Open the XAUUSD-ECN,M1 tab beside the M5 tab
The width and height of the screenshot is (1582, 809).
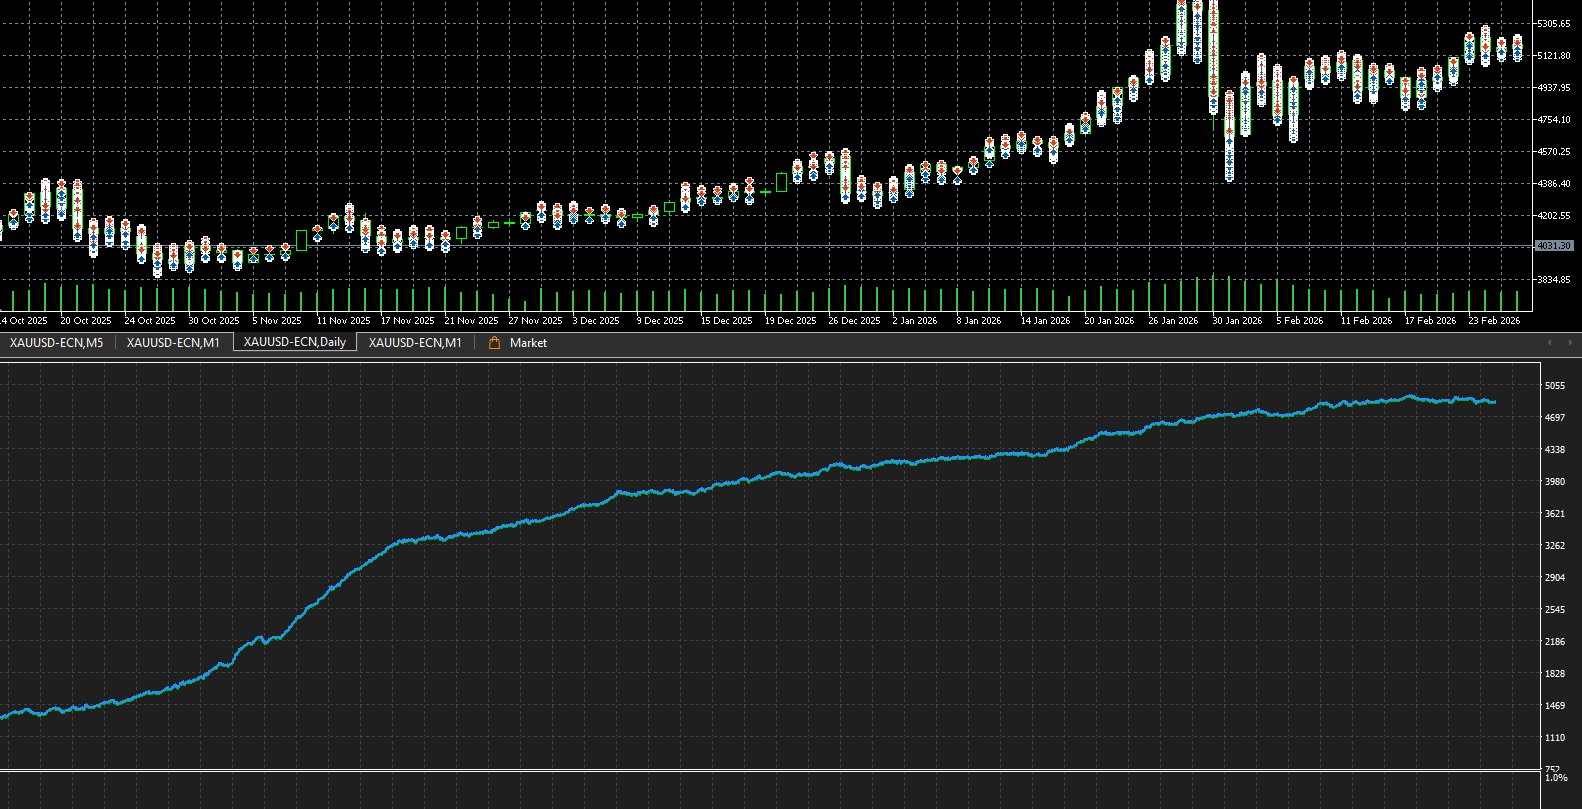point(173,343)
